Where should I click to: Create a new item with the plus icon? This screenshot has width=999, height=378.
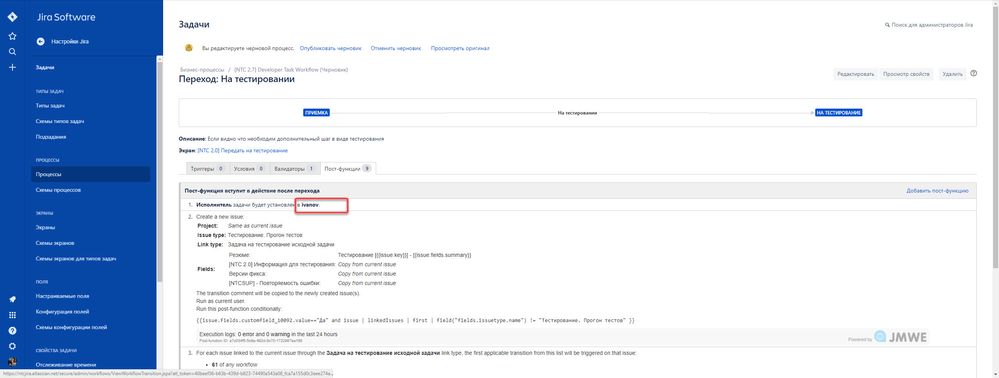point(12,67)
